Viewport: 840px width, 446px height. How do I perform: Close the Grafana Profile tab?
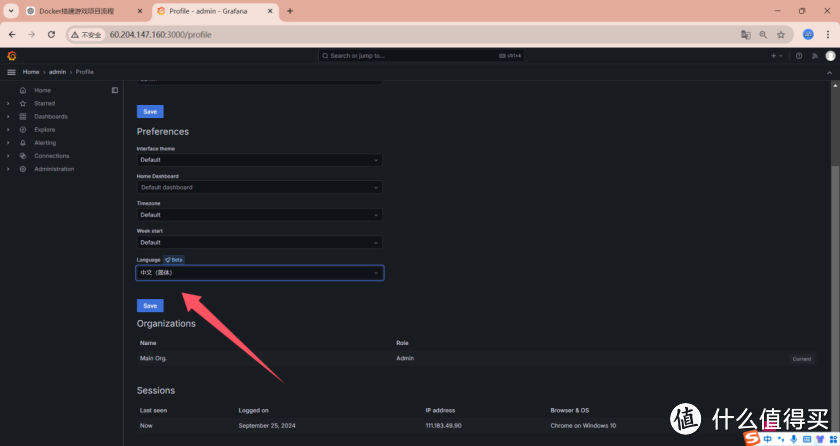270,11
